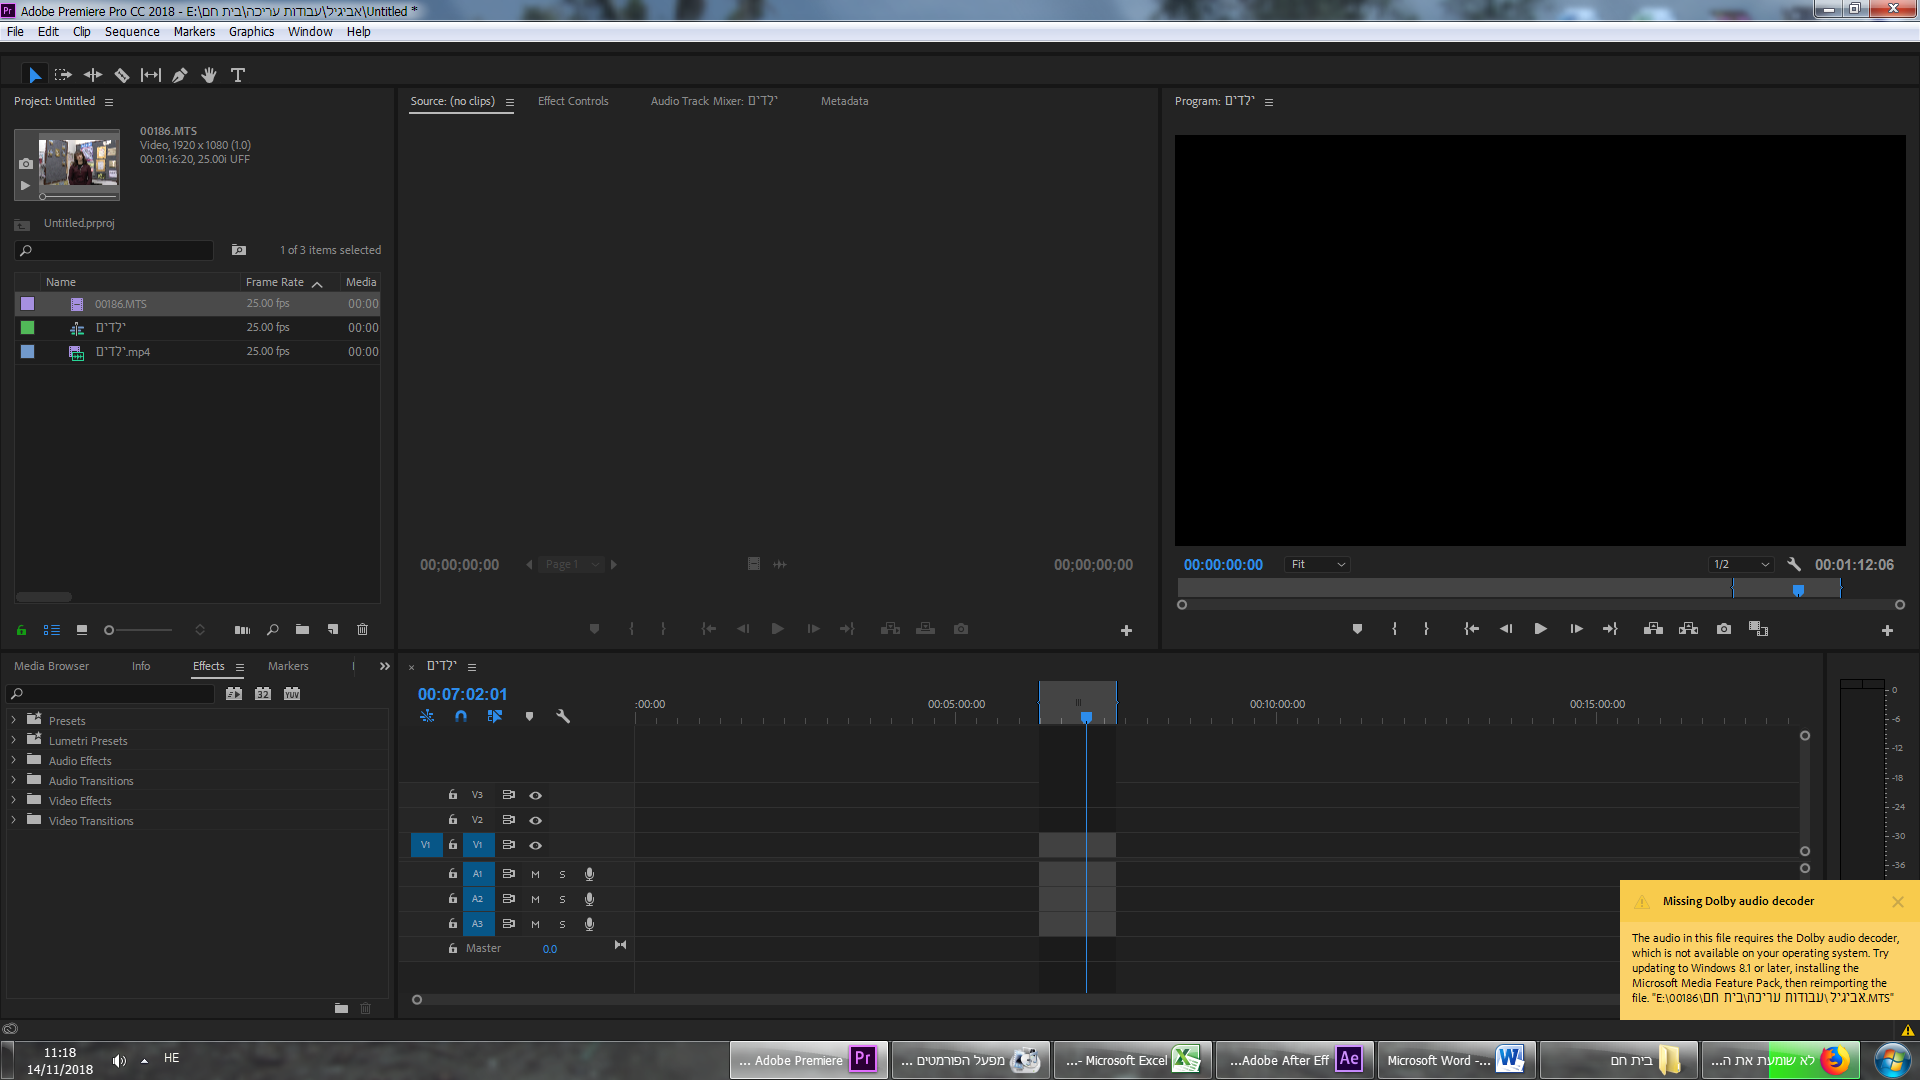Open Adobe After Effects from taskbar
This screenshot has height=1080, width=1920.
(1294, 1060)
